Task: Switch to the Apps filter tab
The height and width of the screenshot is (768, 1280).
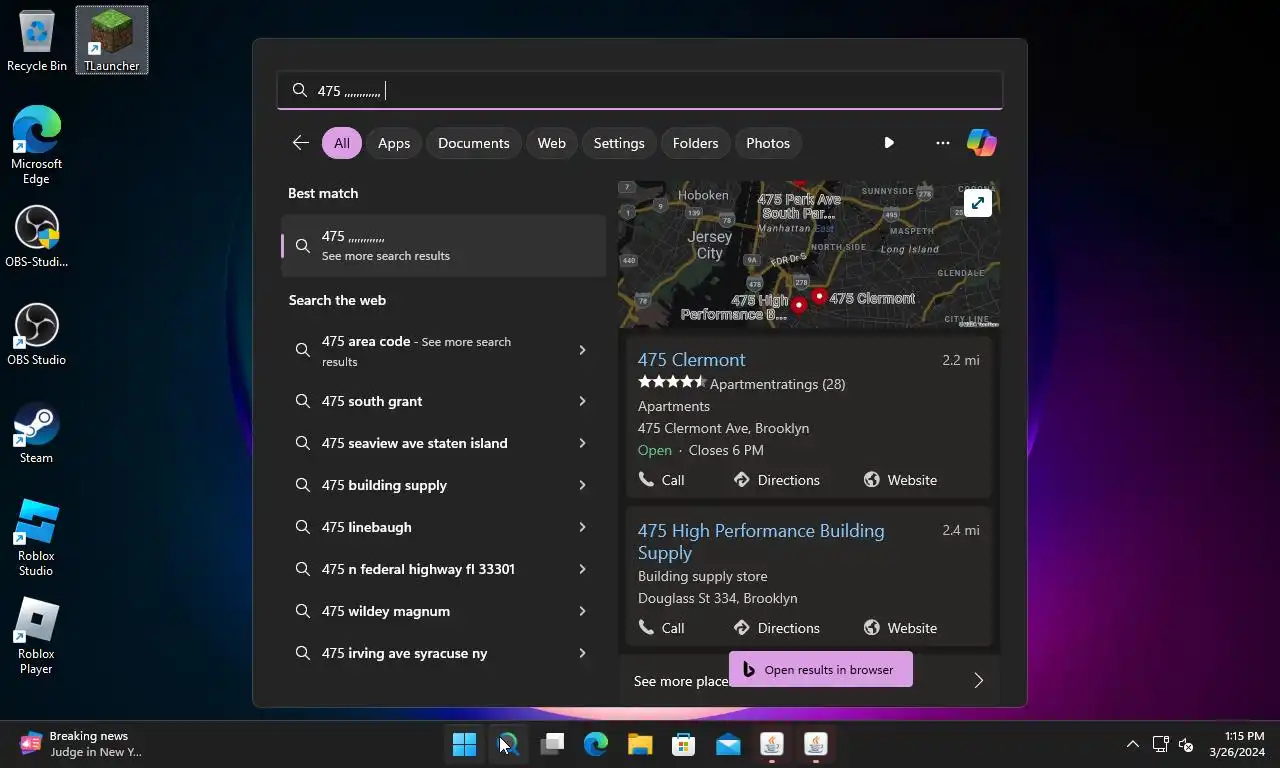Action: (x=394, y=143)
